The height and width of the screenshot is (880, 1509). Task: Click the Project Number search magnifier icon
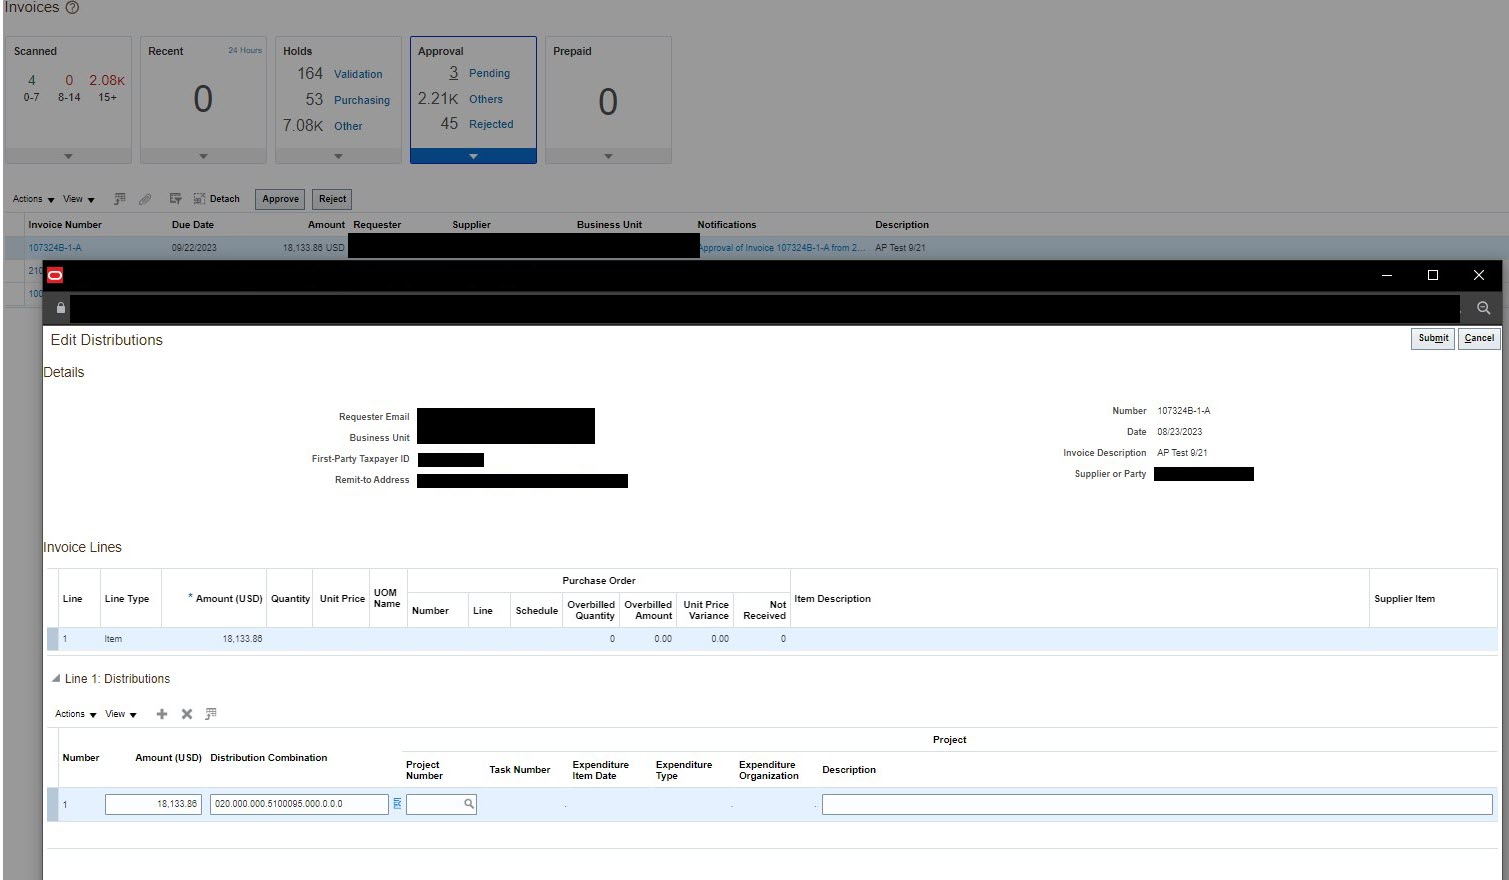468,804
